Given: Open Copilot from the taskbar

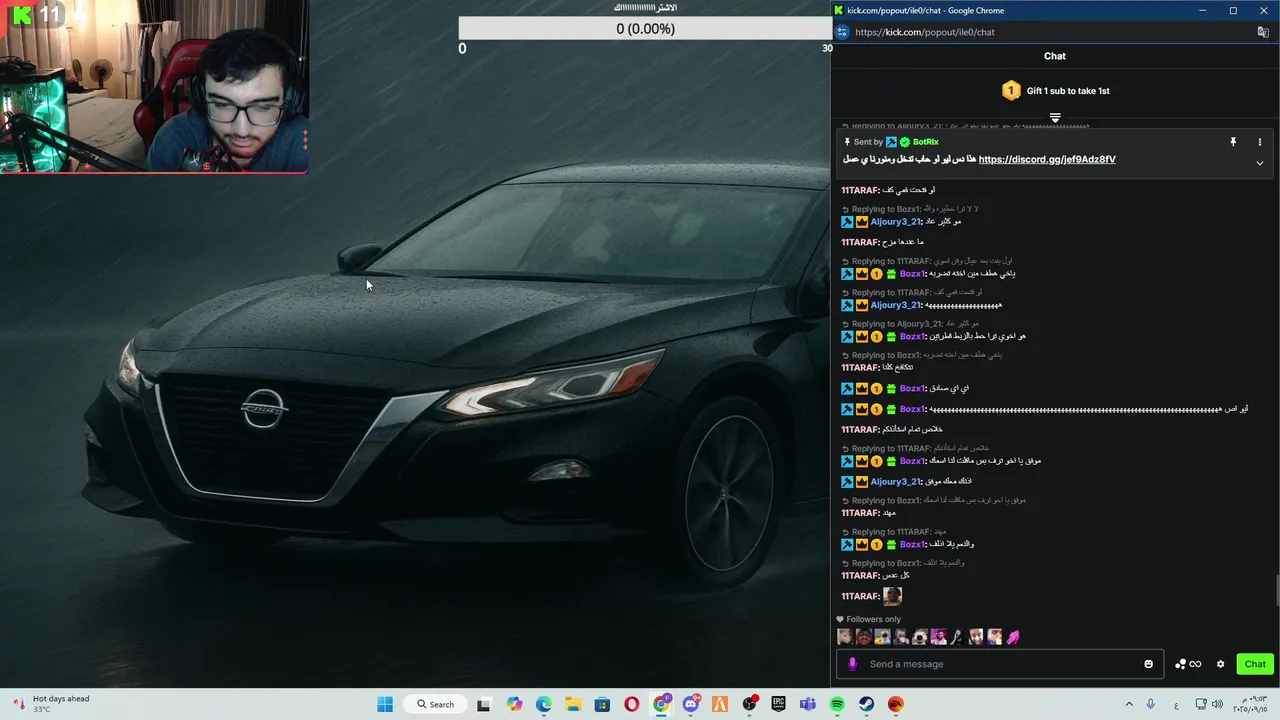Looking at the screenshot, I should click(x=514, y=704).
